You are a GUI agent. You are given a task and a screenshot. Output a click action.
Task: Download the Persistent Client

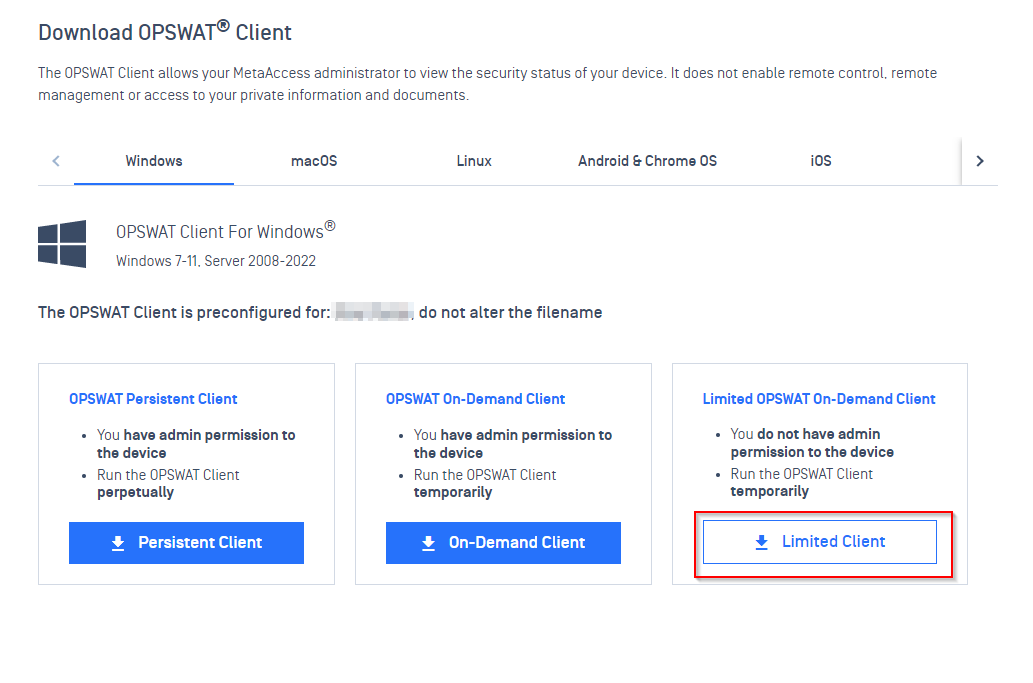[x=186, y=543]
